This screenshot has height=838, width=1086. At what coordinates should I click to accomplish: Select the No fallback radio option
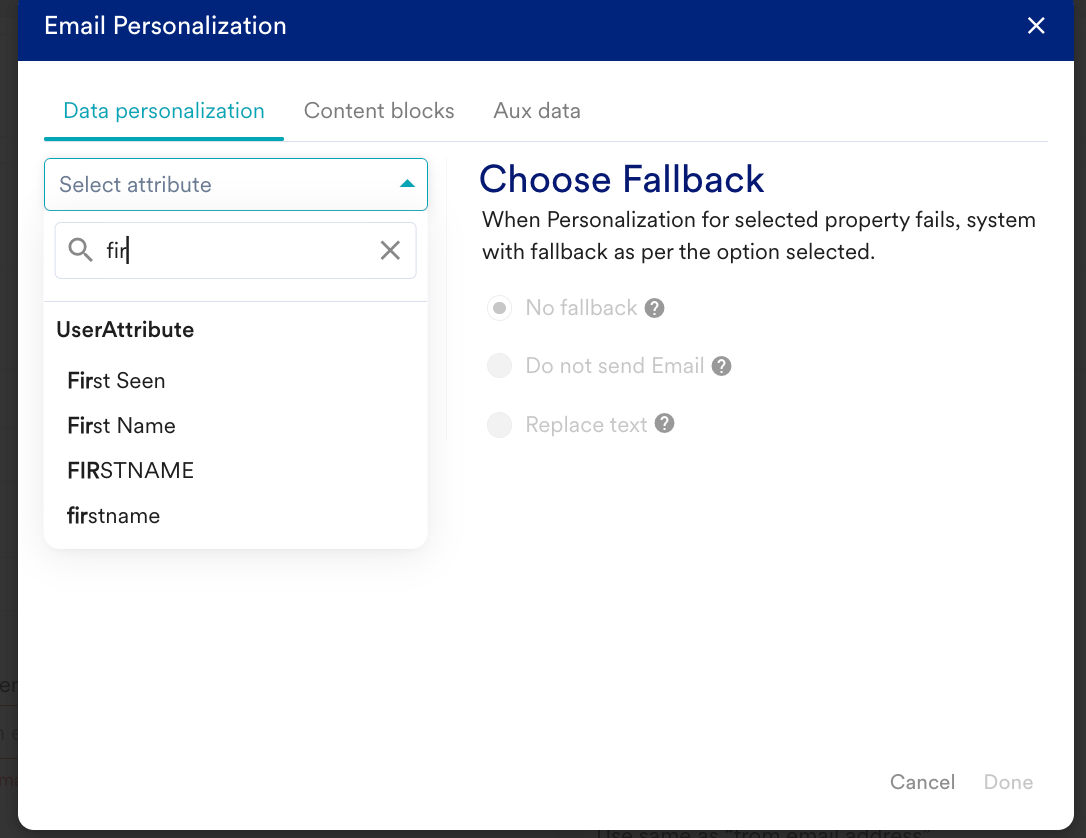pos(499,308)
